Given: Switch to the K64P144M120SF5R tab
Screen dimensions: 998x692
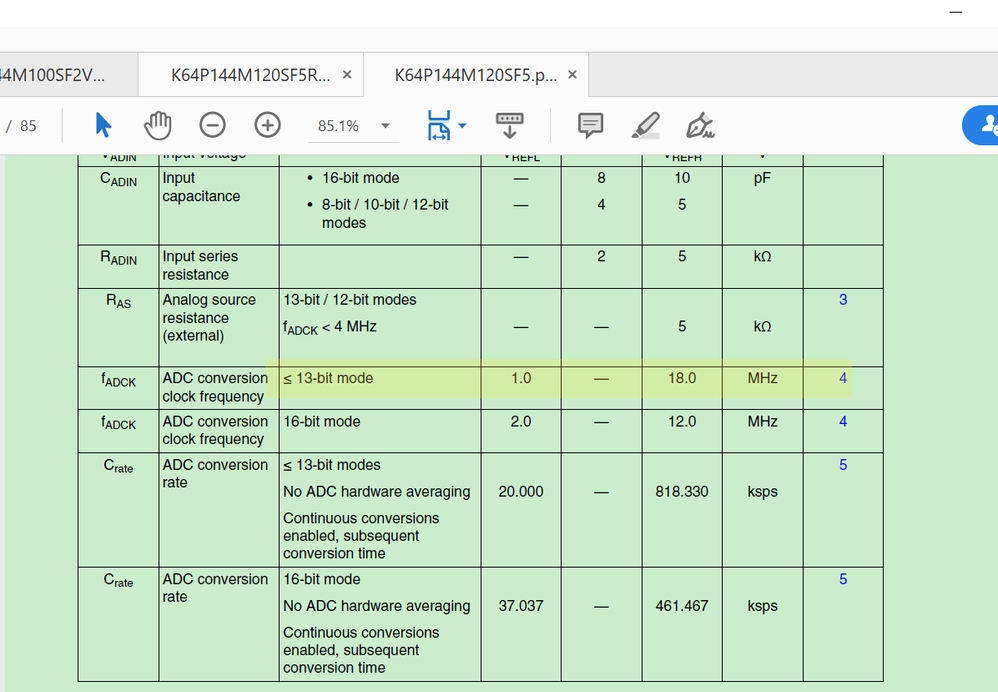Looking at the screenshot, I should [251, 75].
